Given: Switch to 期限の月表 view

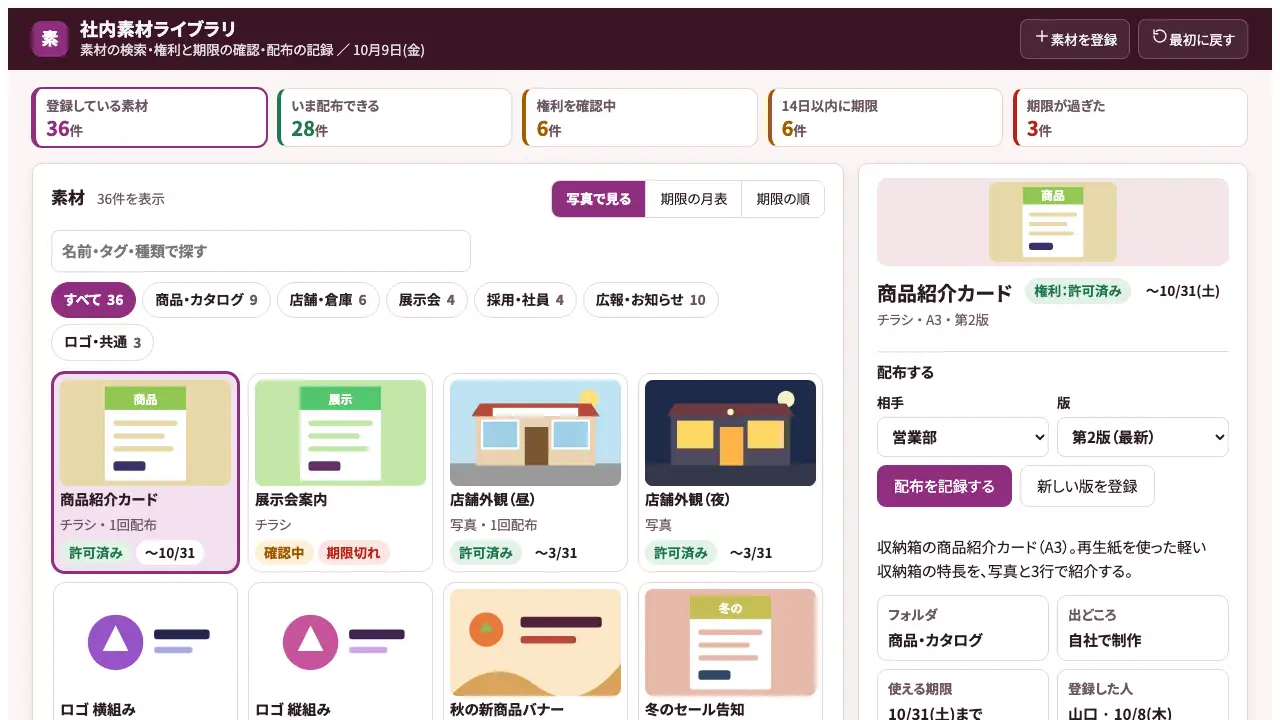Looking at the screenshot, I should click(693, 199).
